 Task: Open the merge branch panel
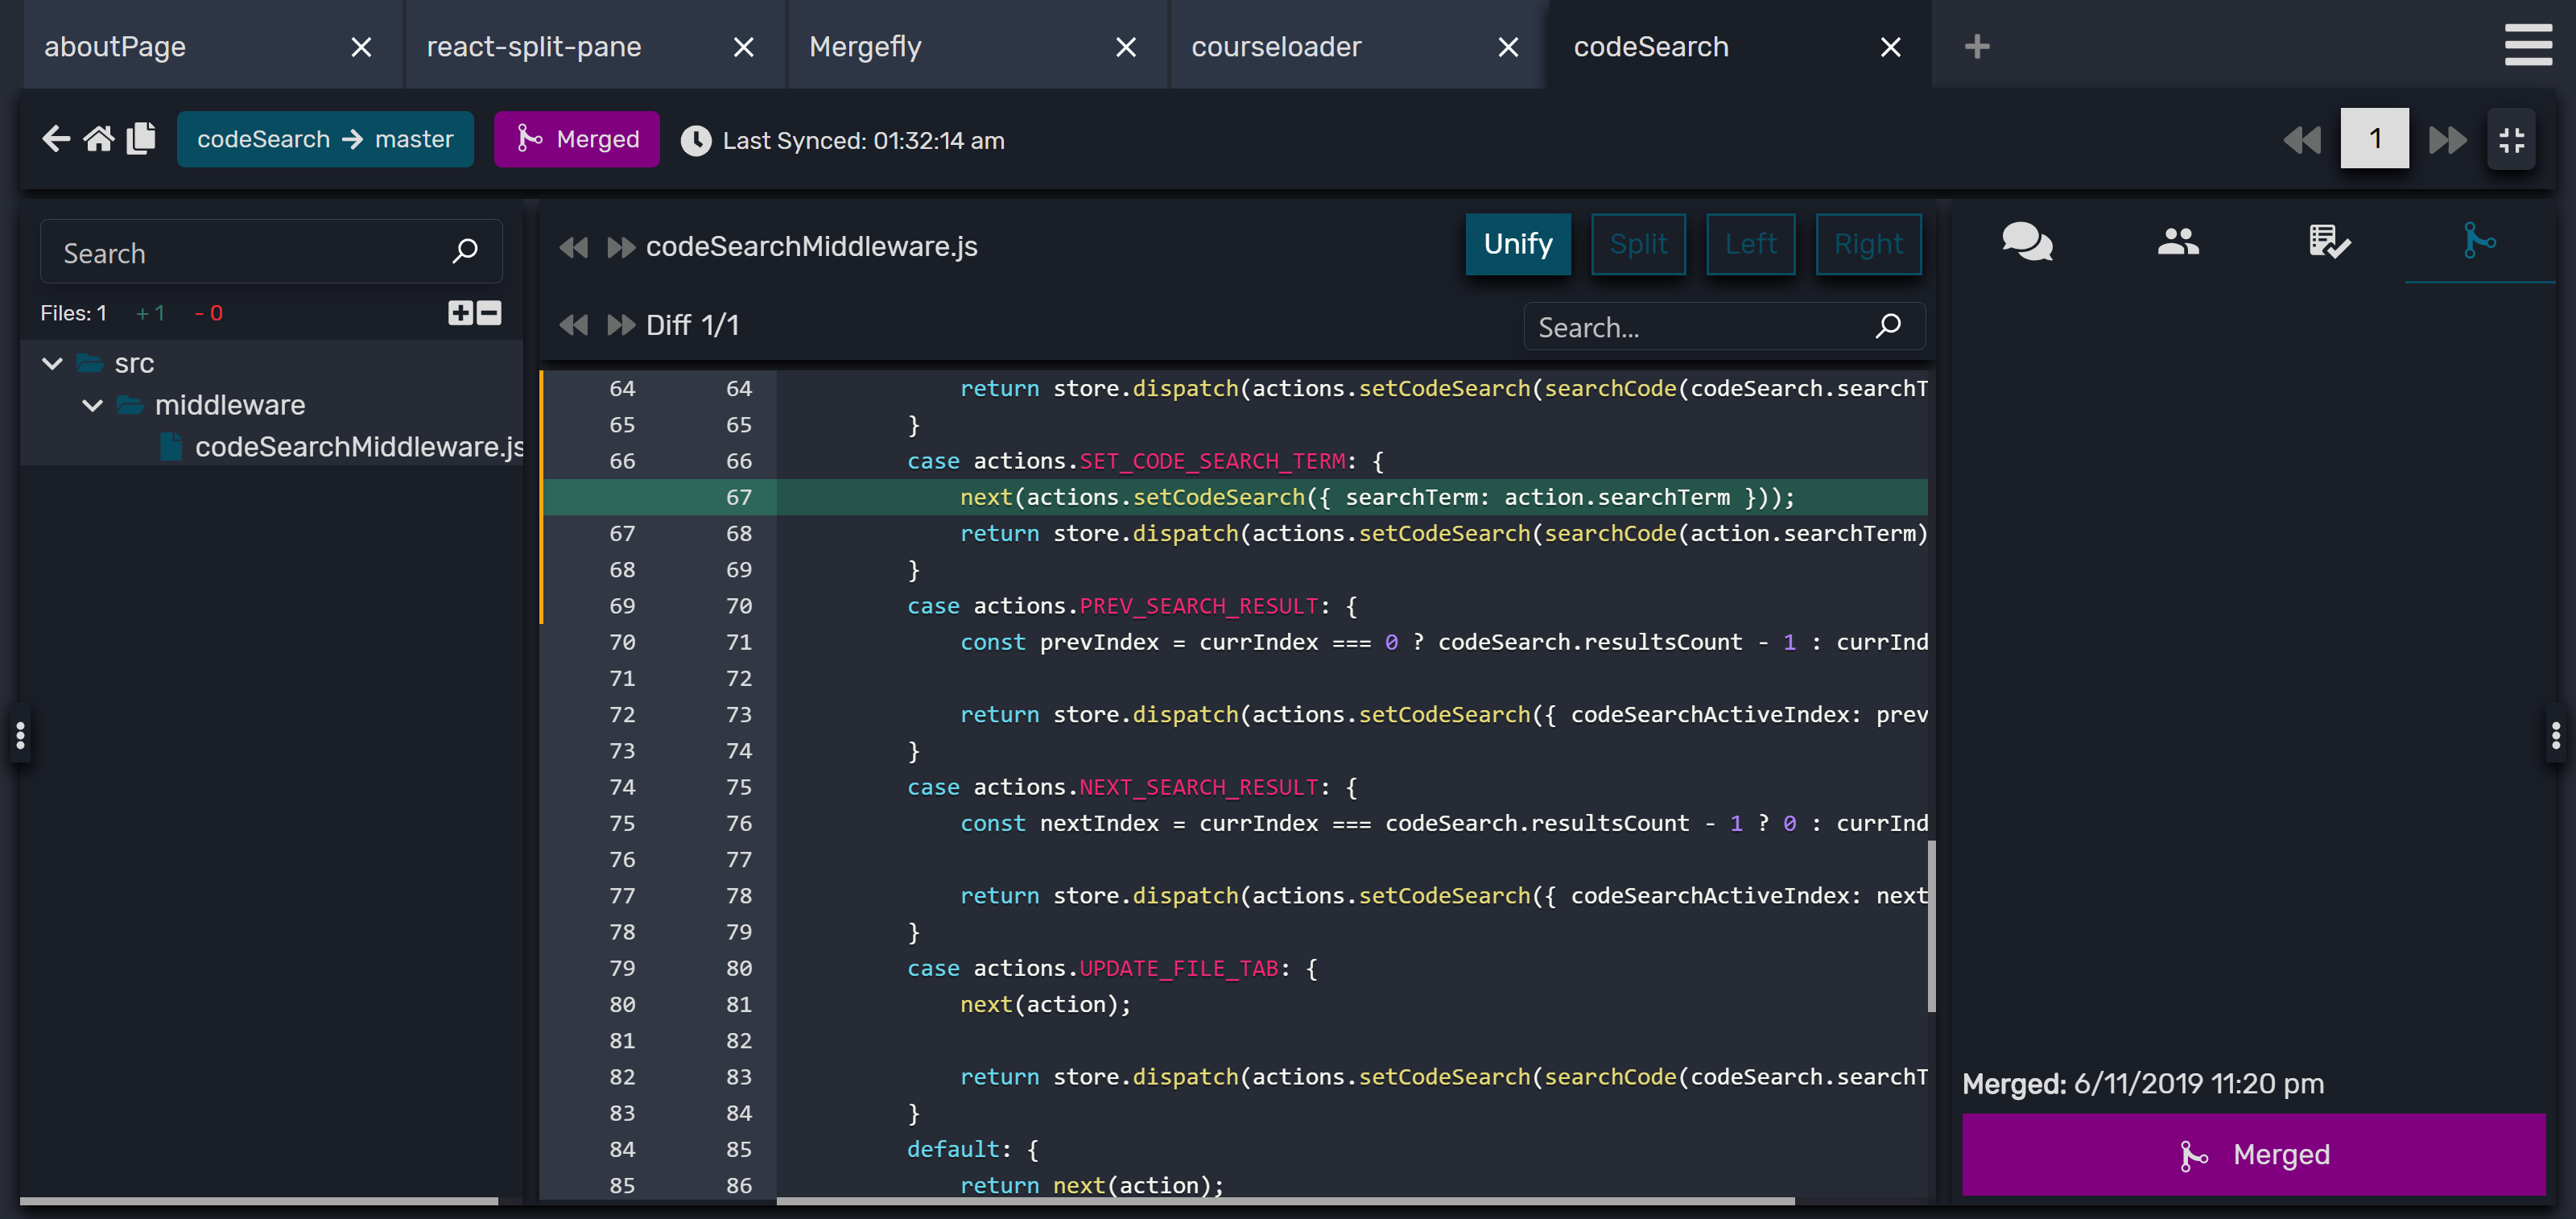click(2480, 241)
